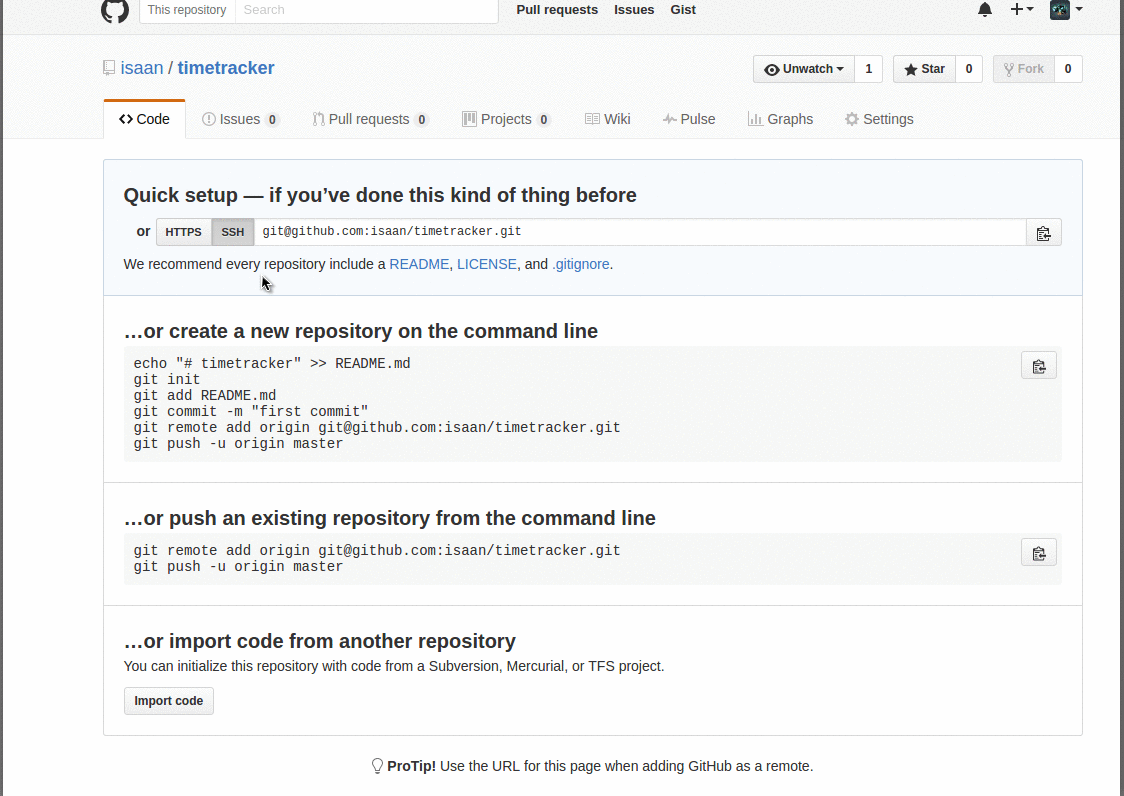Open the timetracker repository link
Screen dimensions: 1124x796
tap(226, 68)
